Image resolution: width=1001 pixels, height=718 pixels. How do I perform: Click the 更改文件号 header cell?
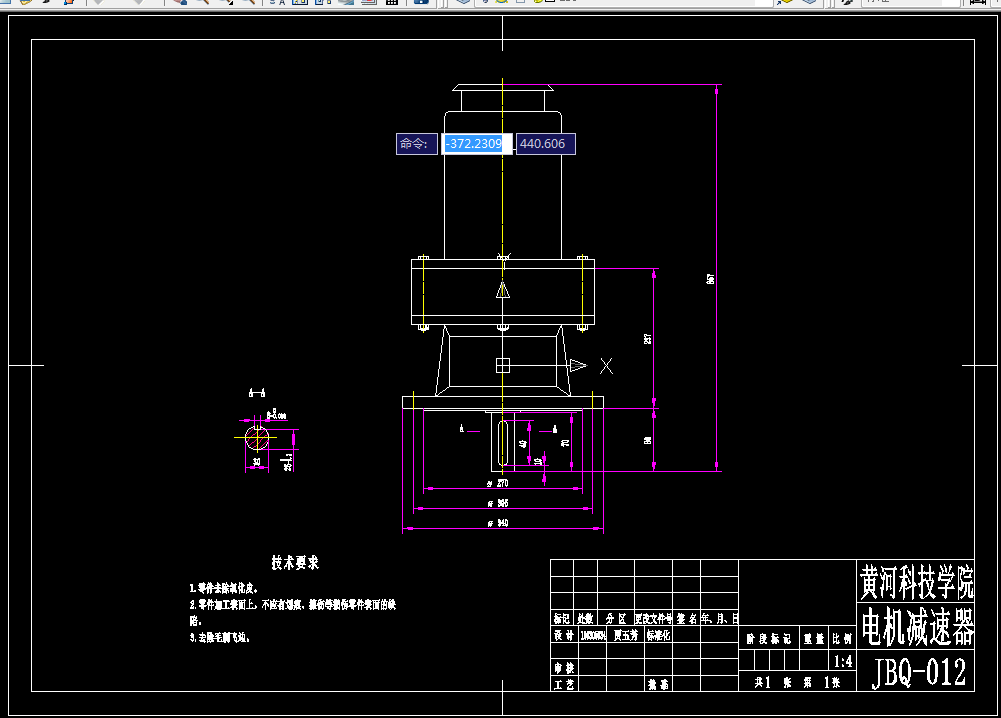pyautogui.click(x=653, y=618)
